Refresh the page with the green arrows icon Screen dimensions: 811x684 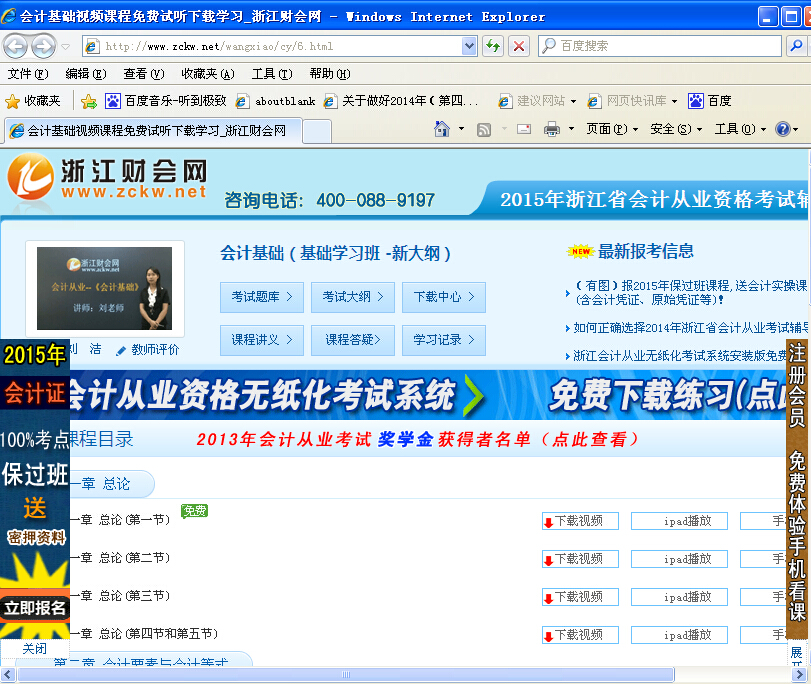(x=493, y=47)
